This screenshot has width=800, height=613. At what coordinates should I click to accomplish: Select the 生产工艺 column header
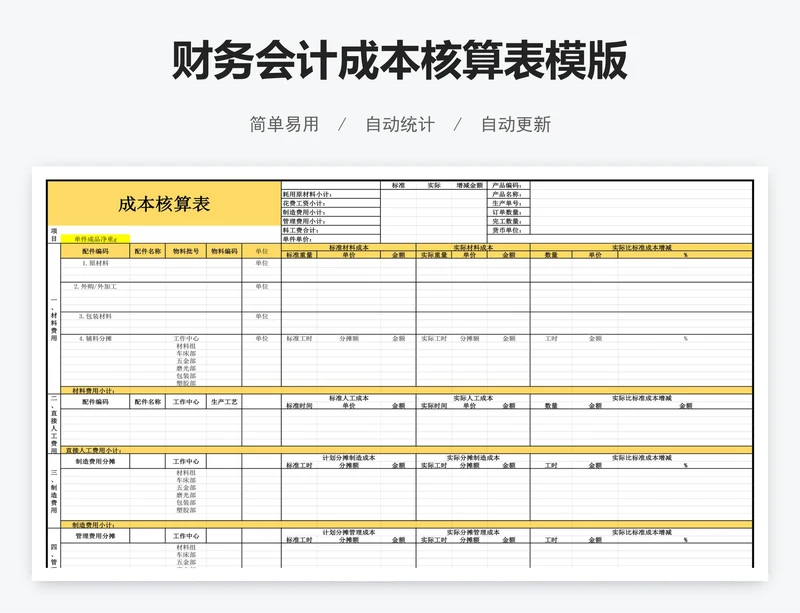point(224,402)
